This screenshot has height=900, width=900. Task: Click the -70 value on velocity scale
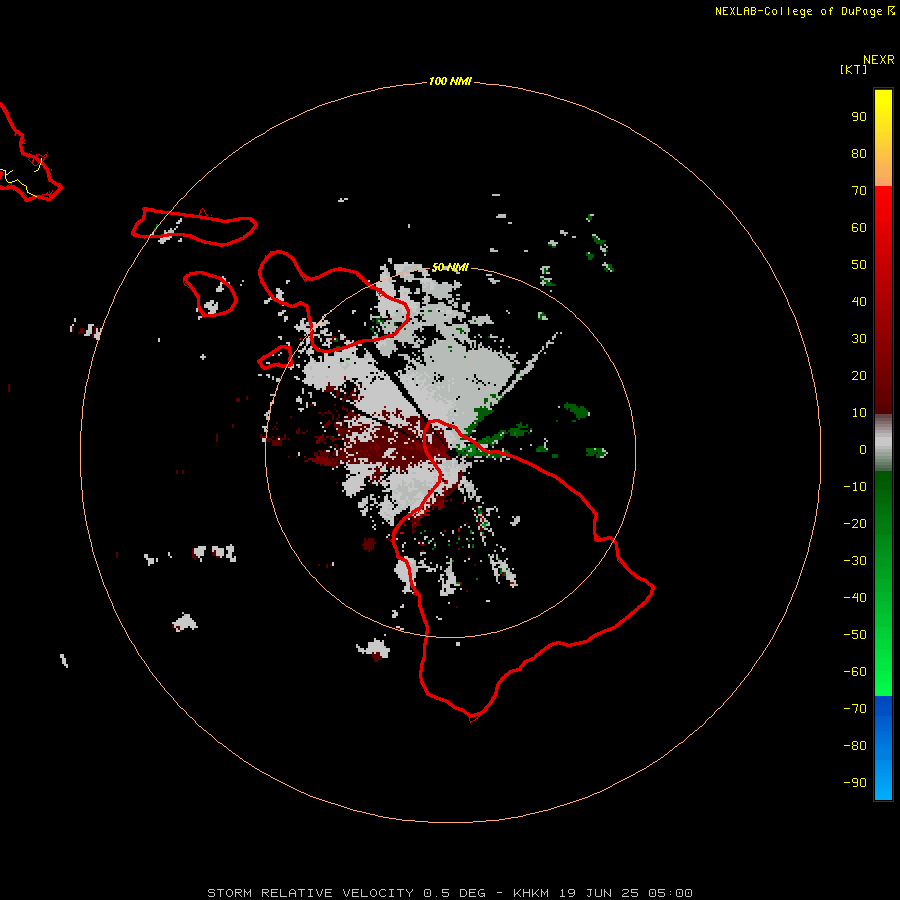[855, 709]
